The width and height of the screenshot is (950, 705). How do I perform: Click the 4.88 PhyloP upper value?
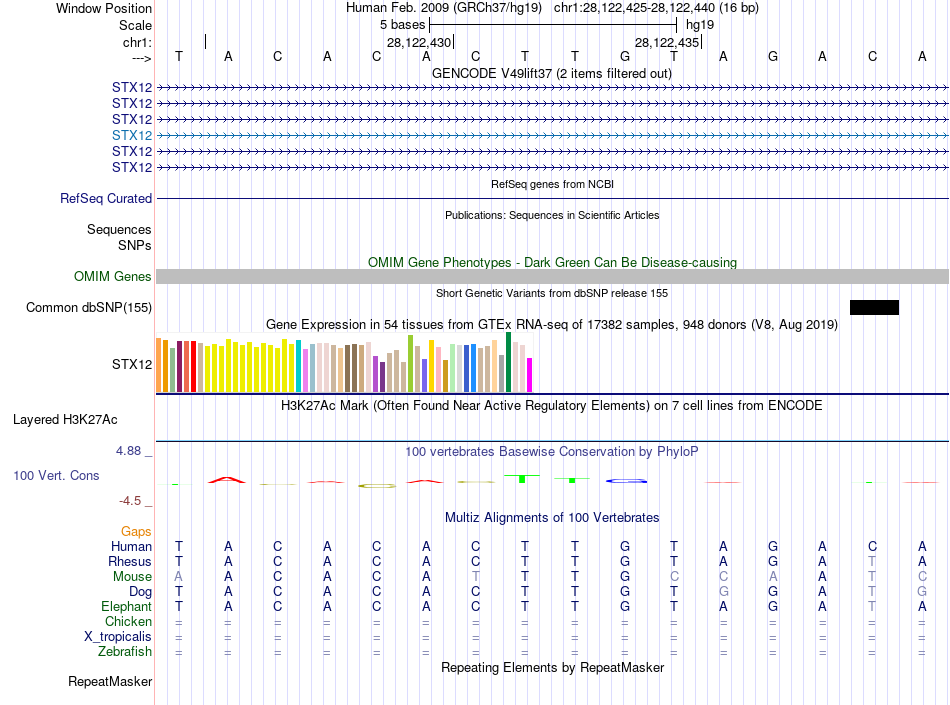coord(128,451)
